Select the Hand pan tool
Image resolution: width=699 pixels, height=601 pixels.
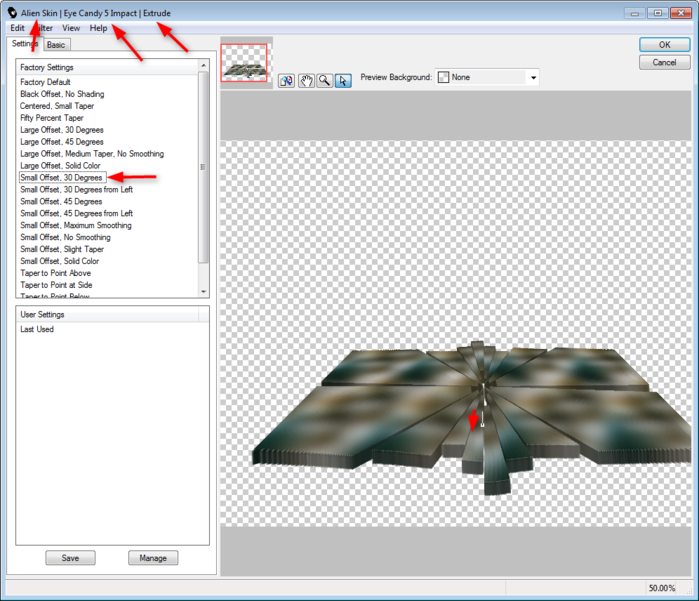point(306,81)
